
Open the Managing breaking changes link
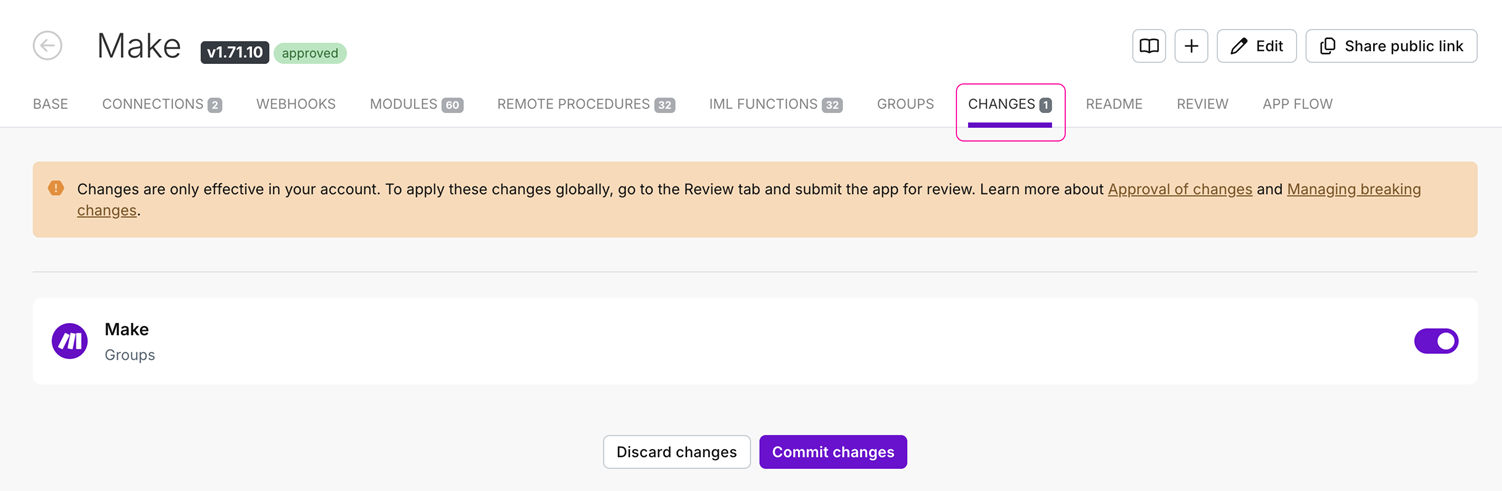tap(1354, 189)
